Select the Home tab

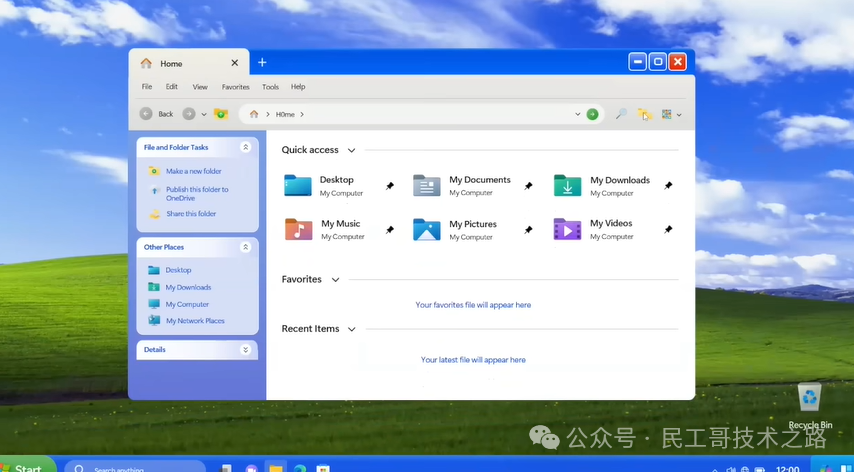188,63
